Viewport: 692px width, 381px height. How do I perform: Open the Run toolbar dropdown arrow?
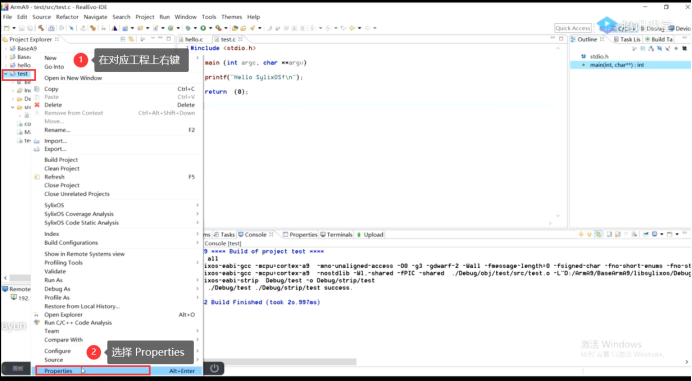click(x=210, y=28)
